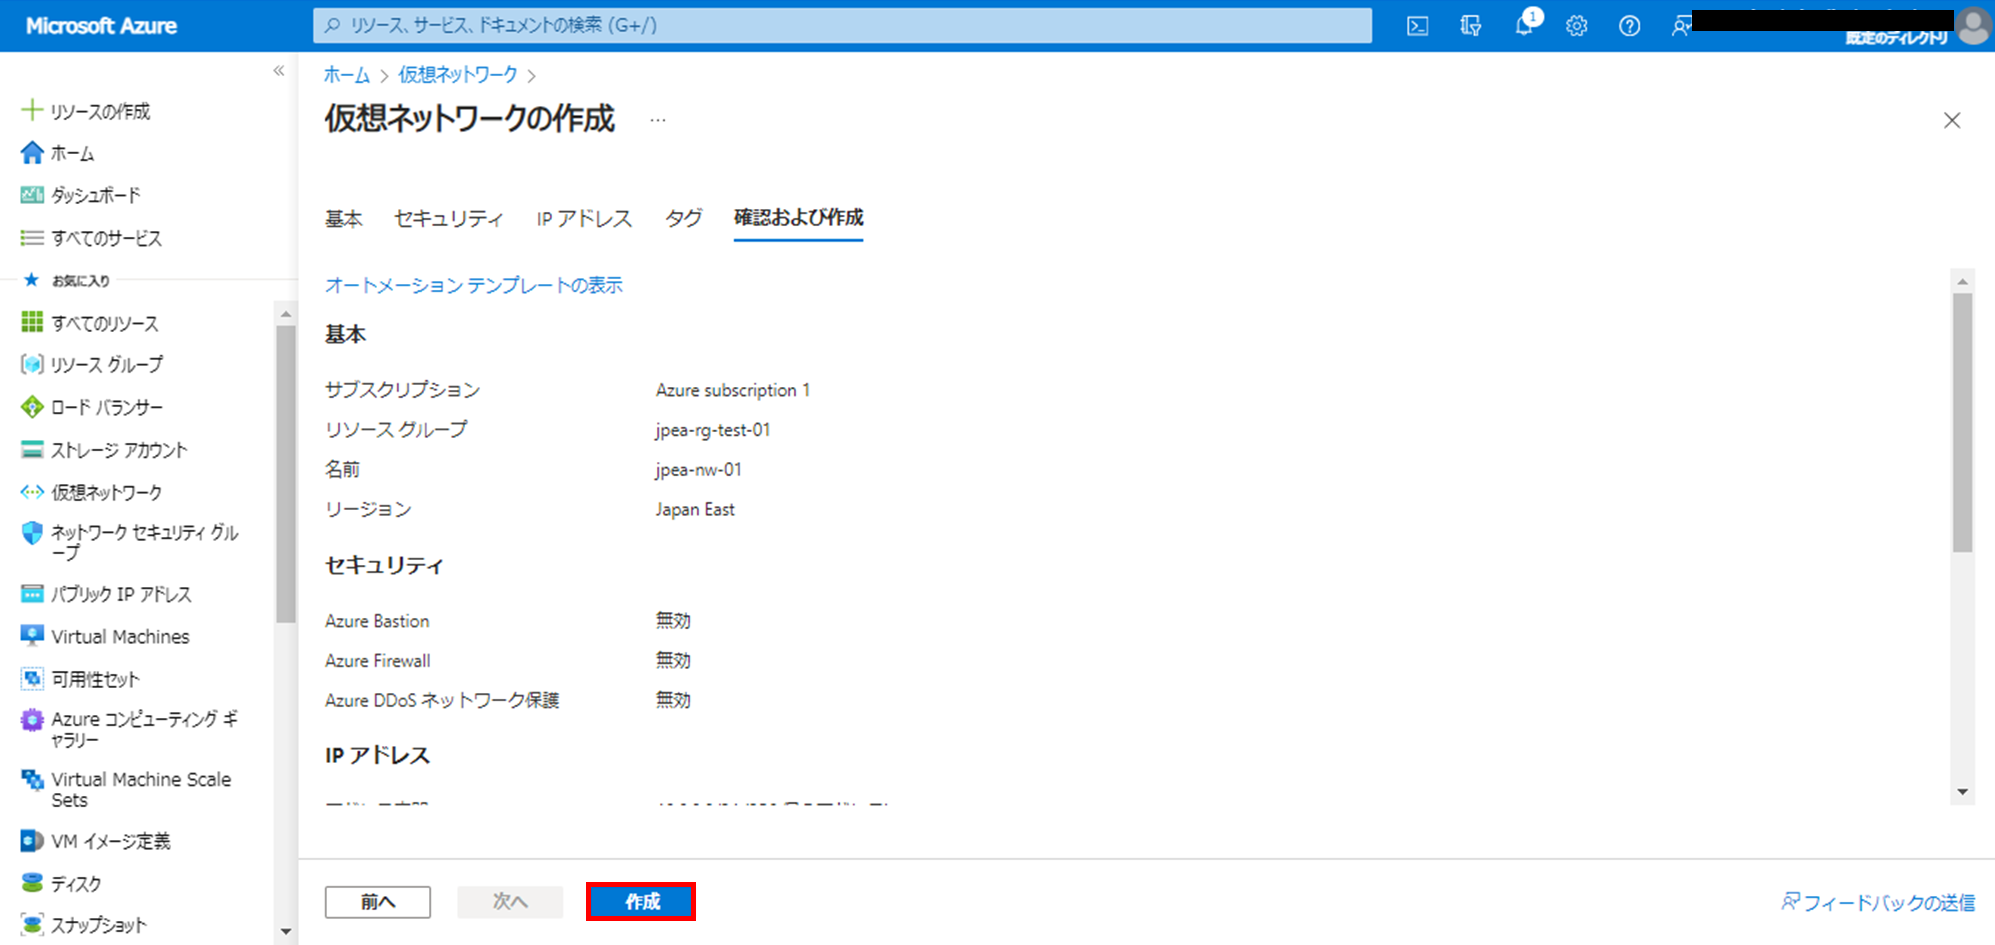Screen dimensions: 1995x945
Task: Open the directory and subscription filter icon
Action: (1470, 26)
